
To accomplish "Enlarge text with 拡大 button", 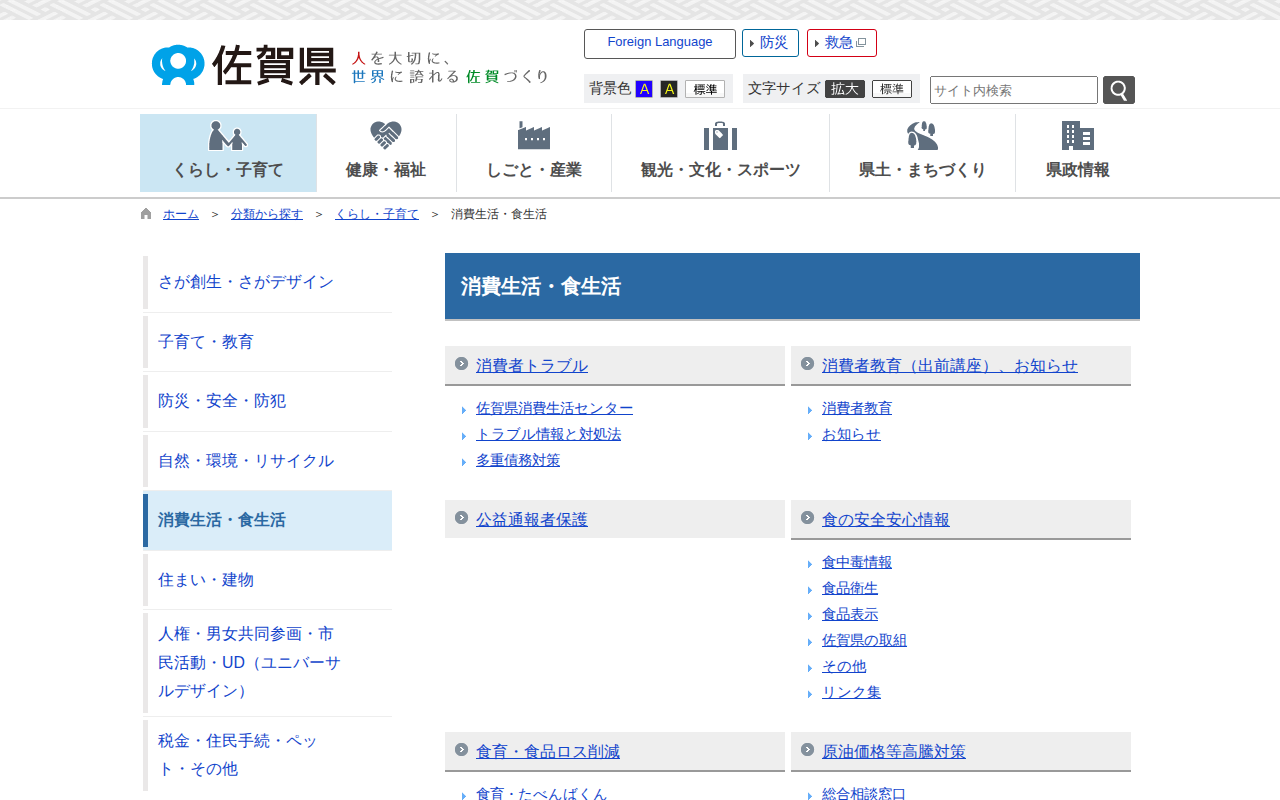I will (x=844, y=89).
